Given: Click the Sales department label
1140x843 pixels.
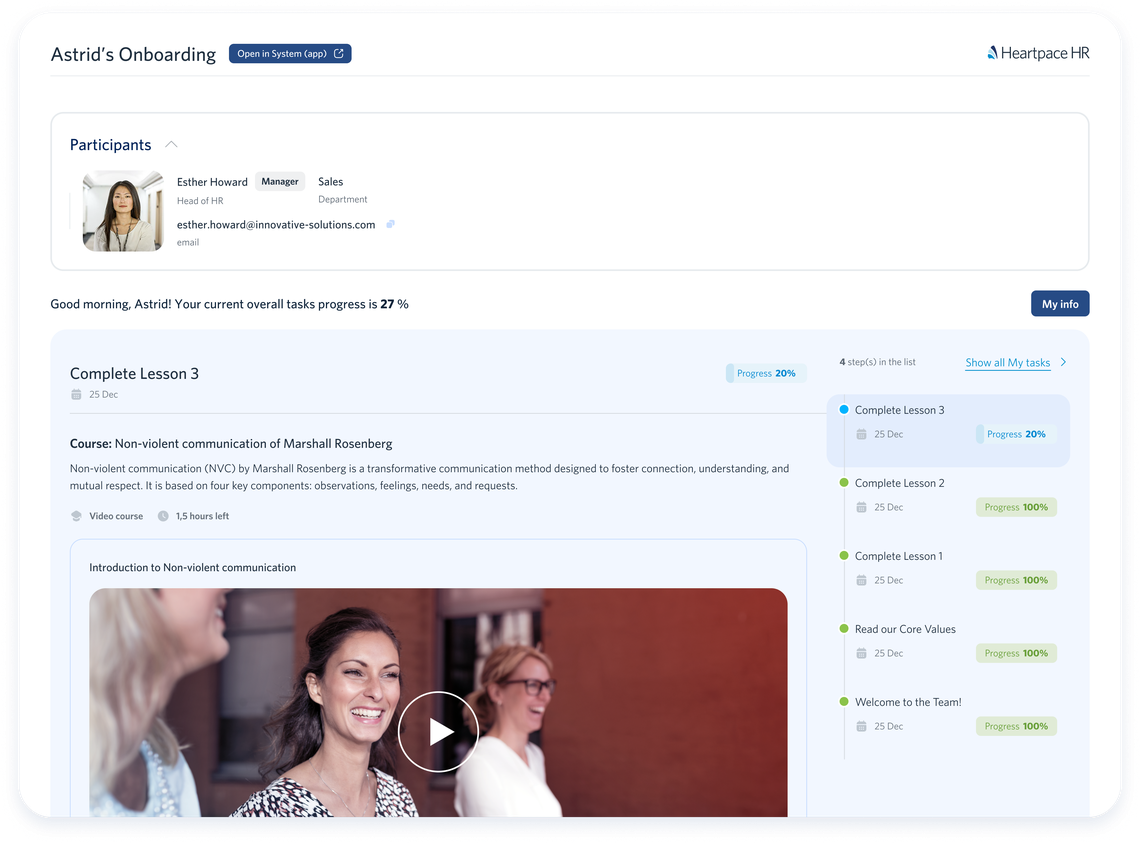Looking at the screenshot, I should tap(330, 182).
